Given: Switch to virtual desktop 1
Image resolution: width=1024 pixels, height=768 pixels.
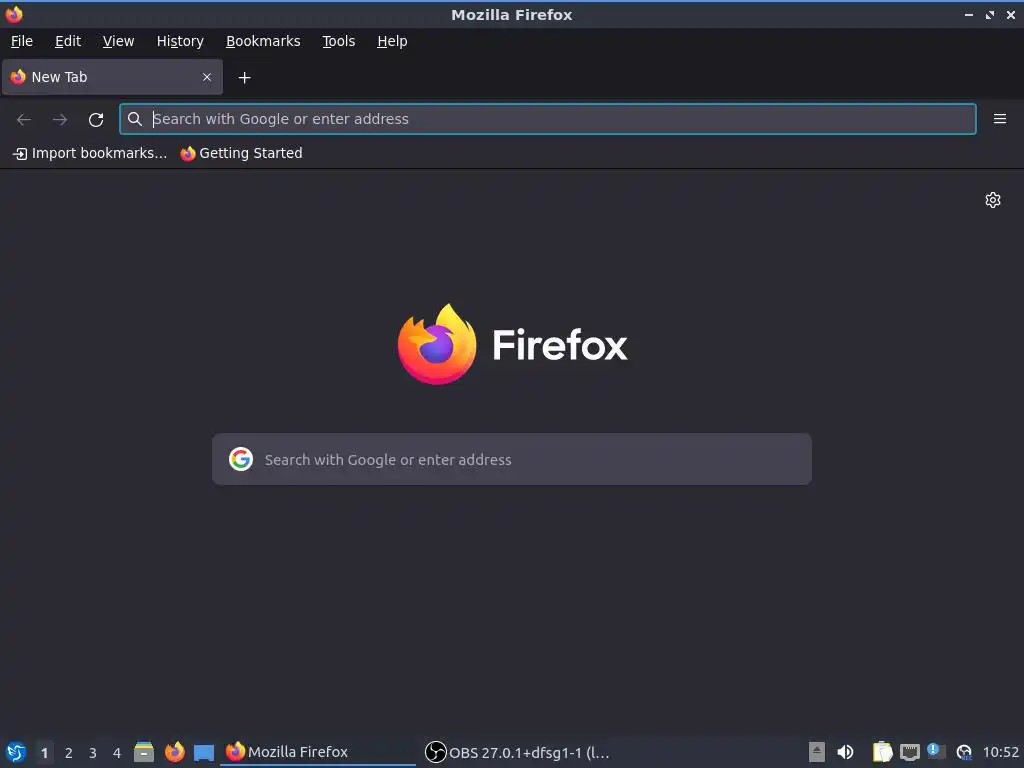Looking at the screenshot, I should point(44,753).
